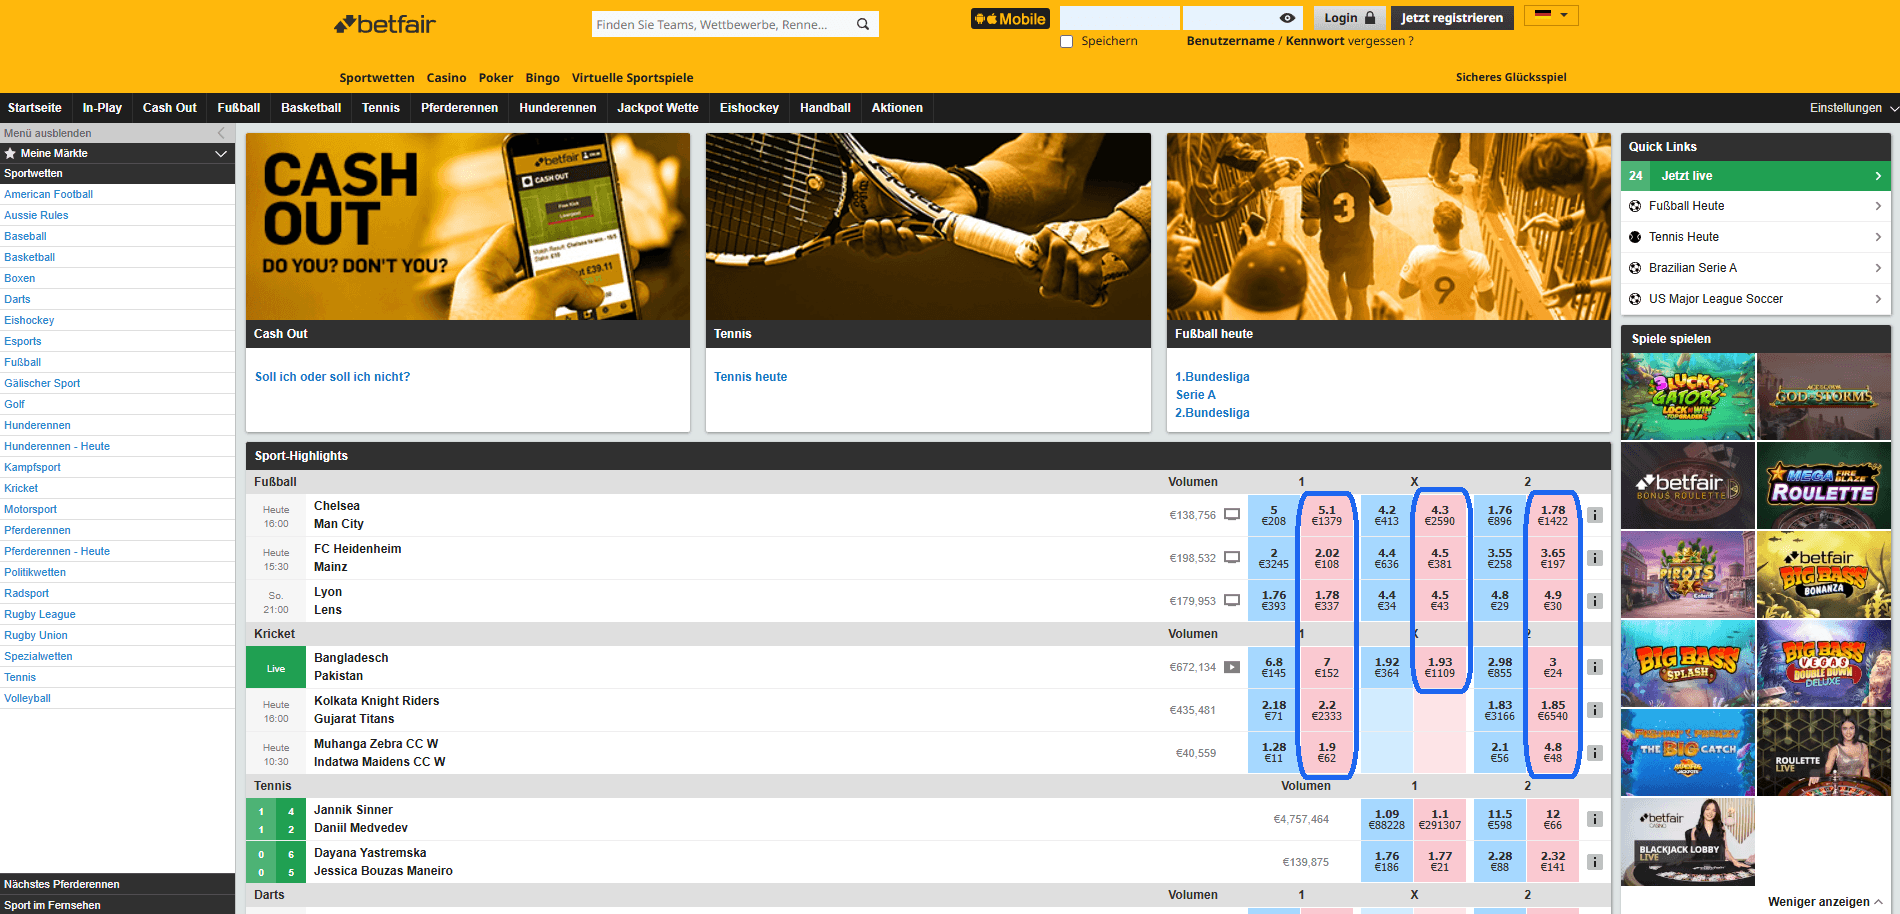The height and width of the screenshot is (914, 1900).
Task: Switch to the Eishockey tab
Action: click(x=749, y=108)
